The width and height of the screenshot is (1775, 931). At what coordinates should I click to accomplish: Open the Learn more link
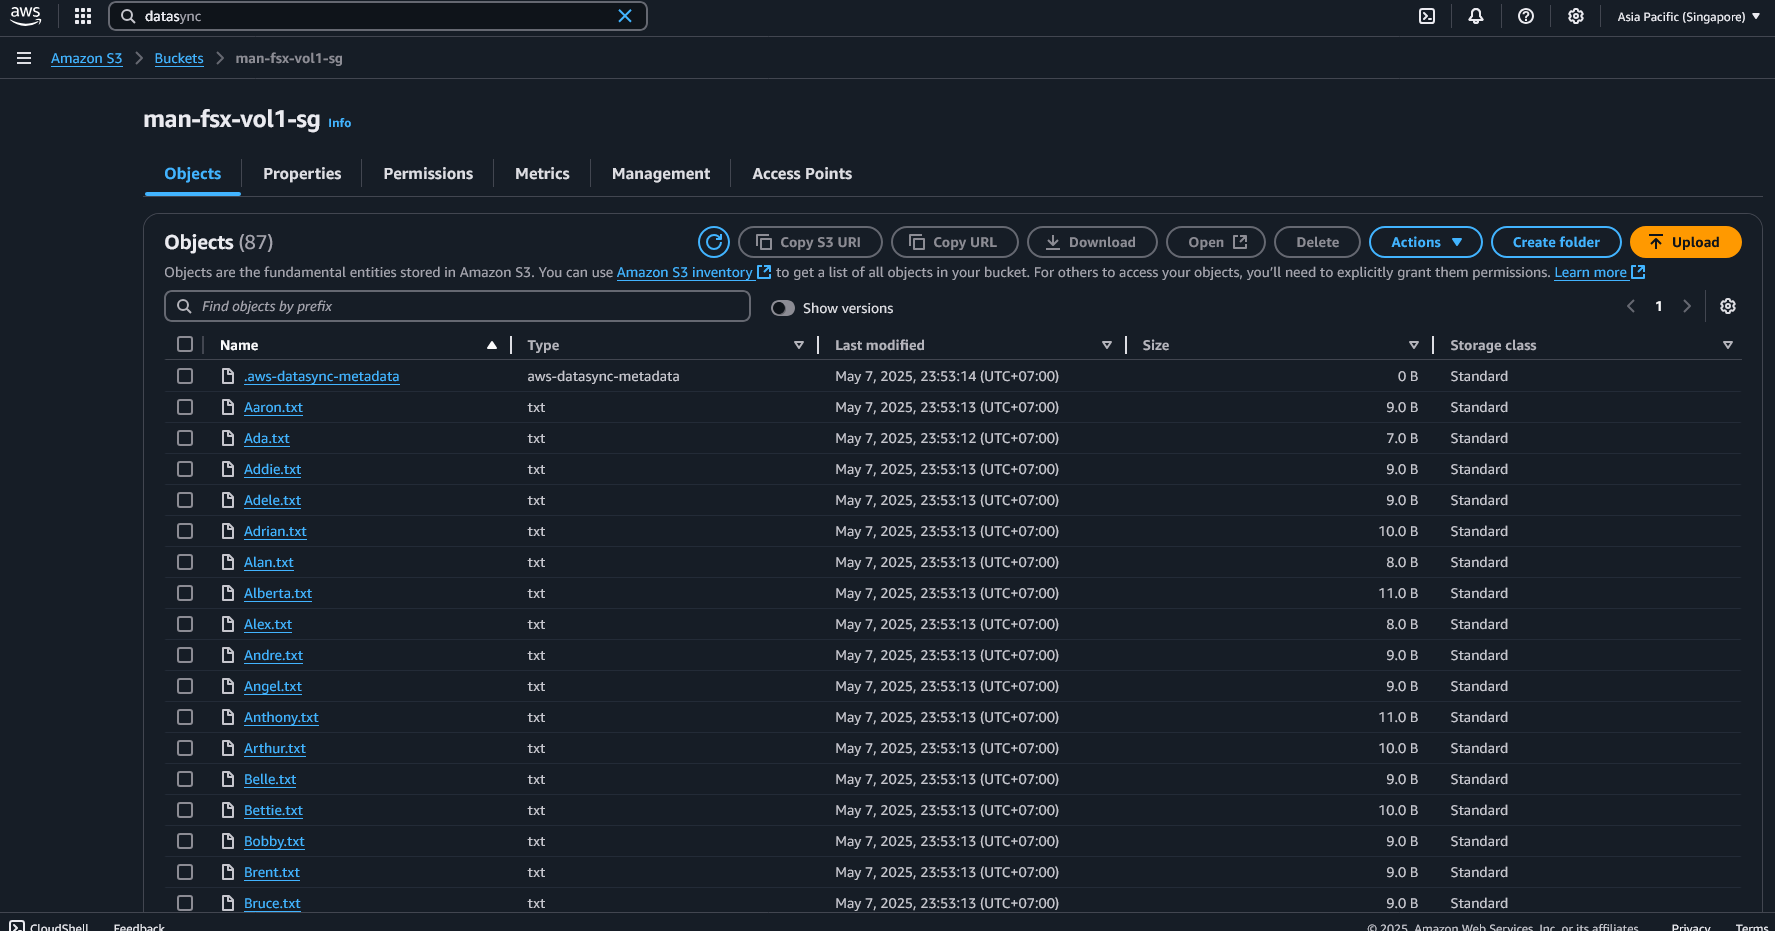coord(1599,272)
